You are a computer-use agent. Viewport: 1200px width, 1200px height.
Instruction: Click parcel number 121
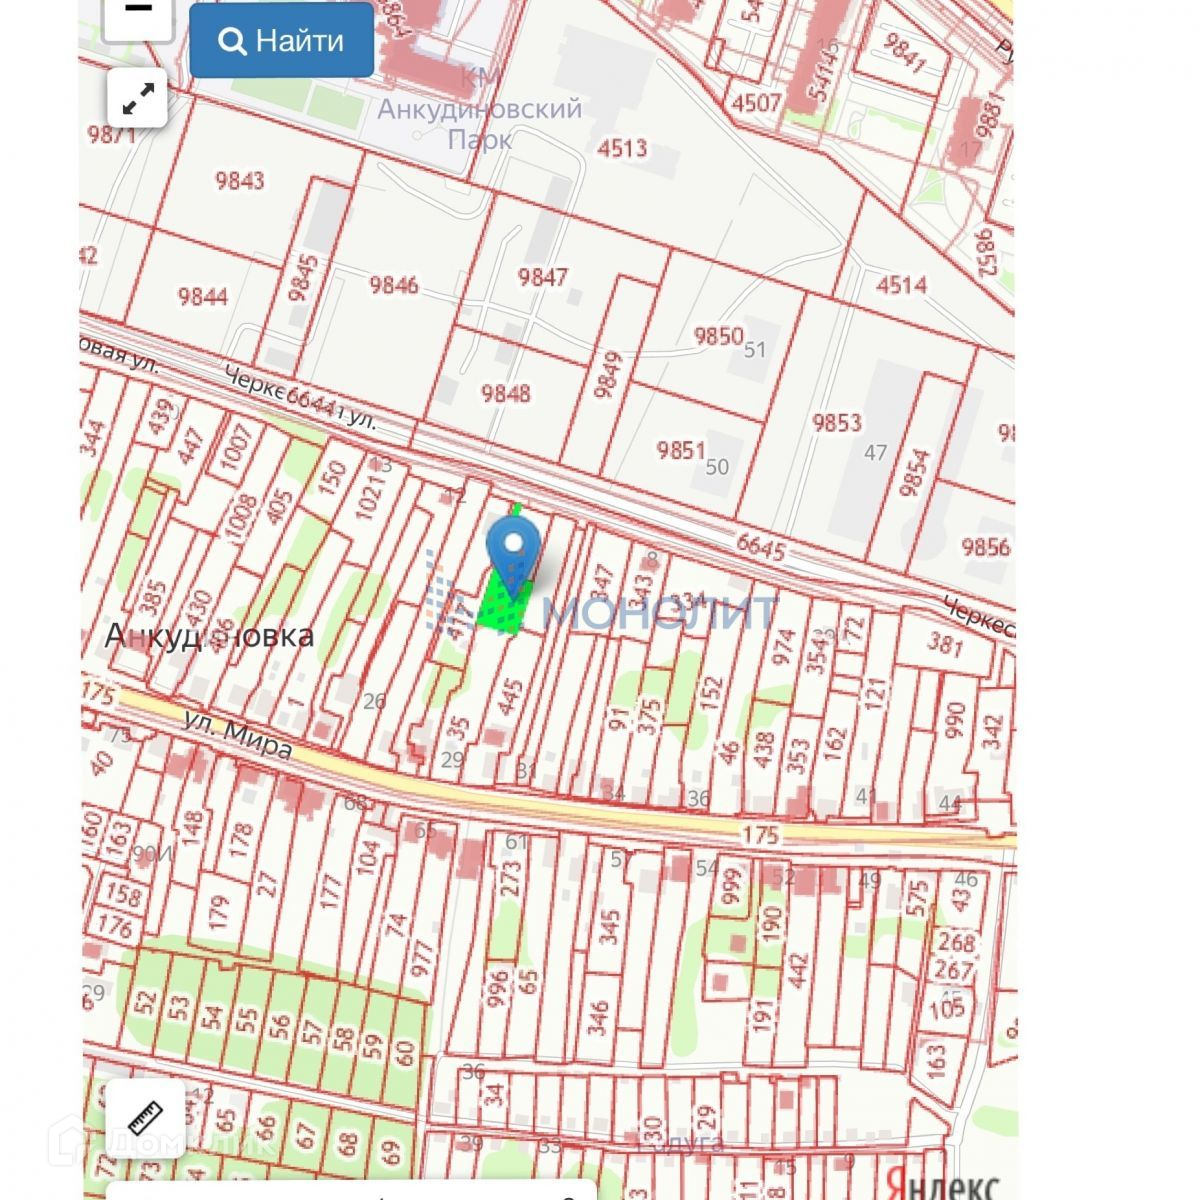point(876,695)
